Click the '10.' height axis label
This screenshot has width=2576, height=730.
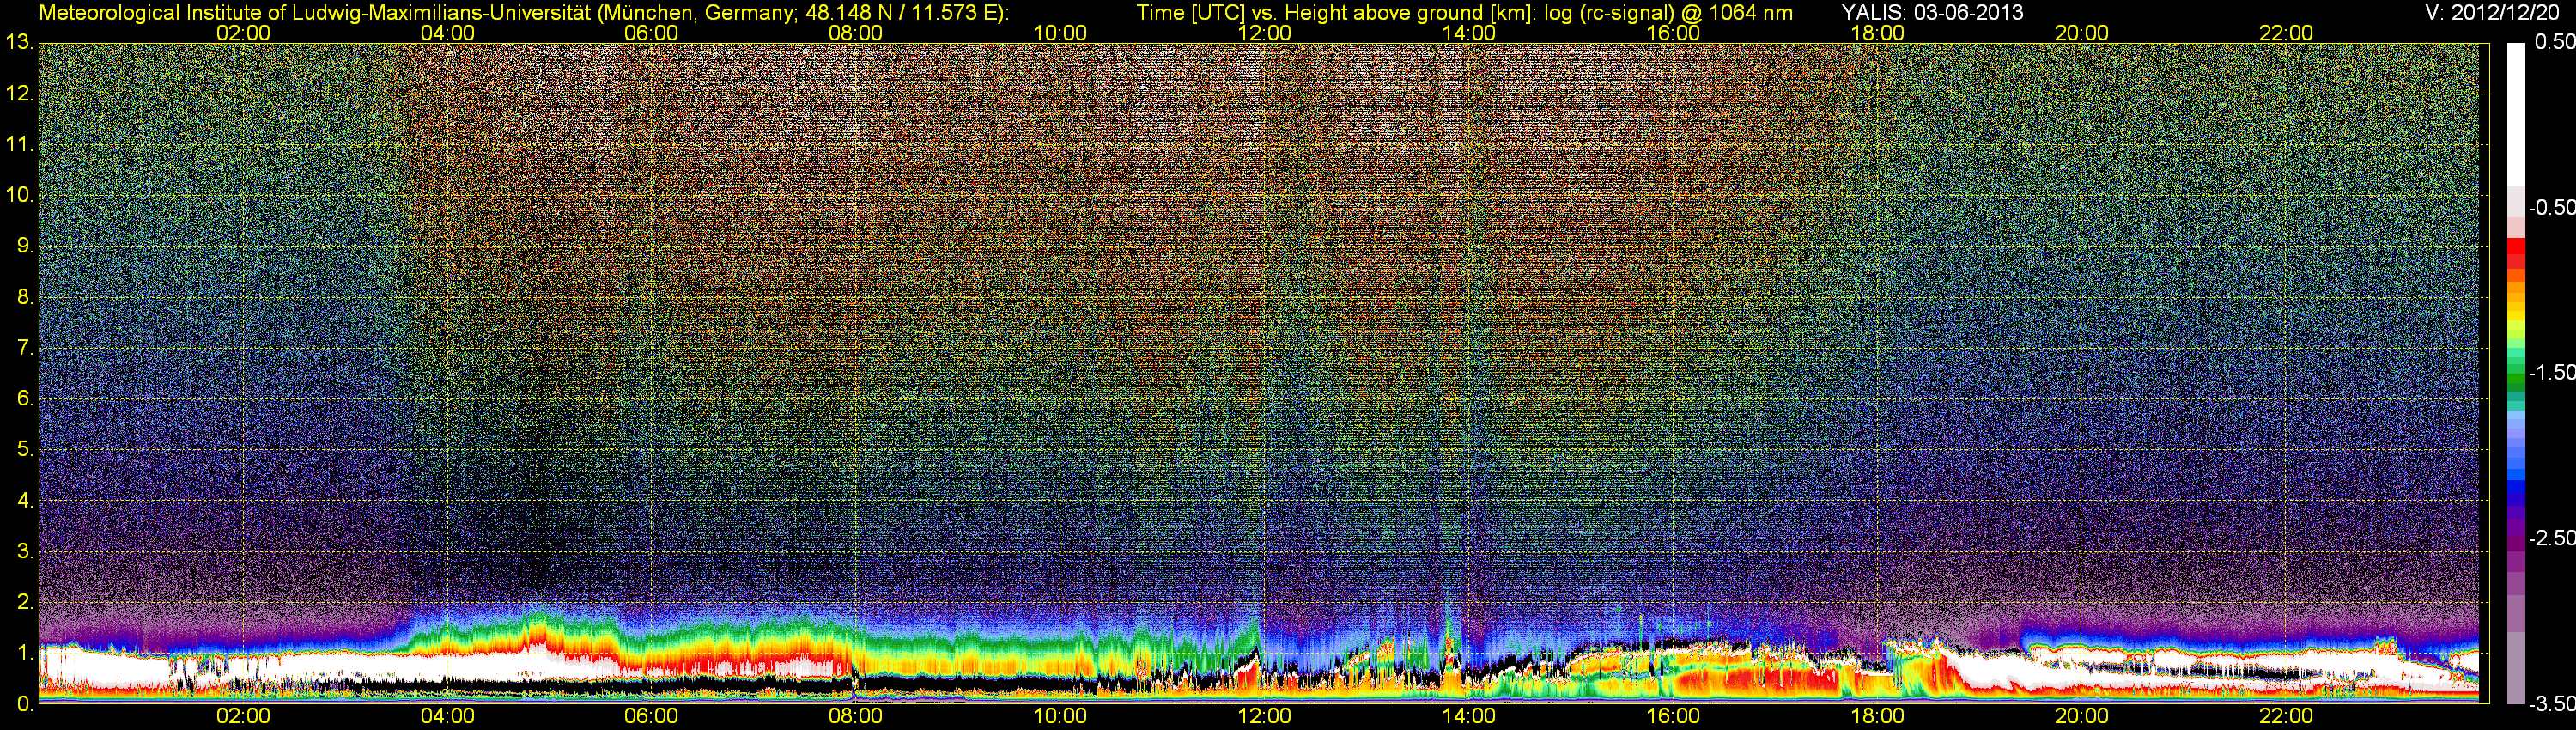(x=19, y=195)
